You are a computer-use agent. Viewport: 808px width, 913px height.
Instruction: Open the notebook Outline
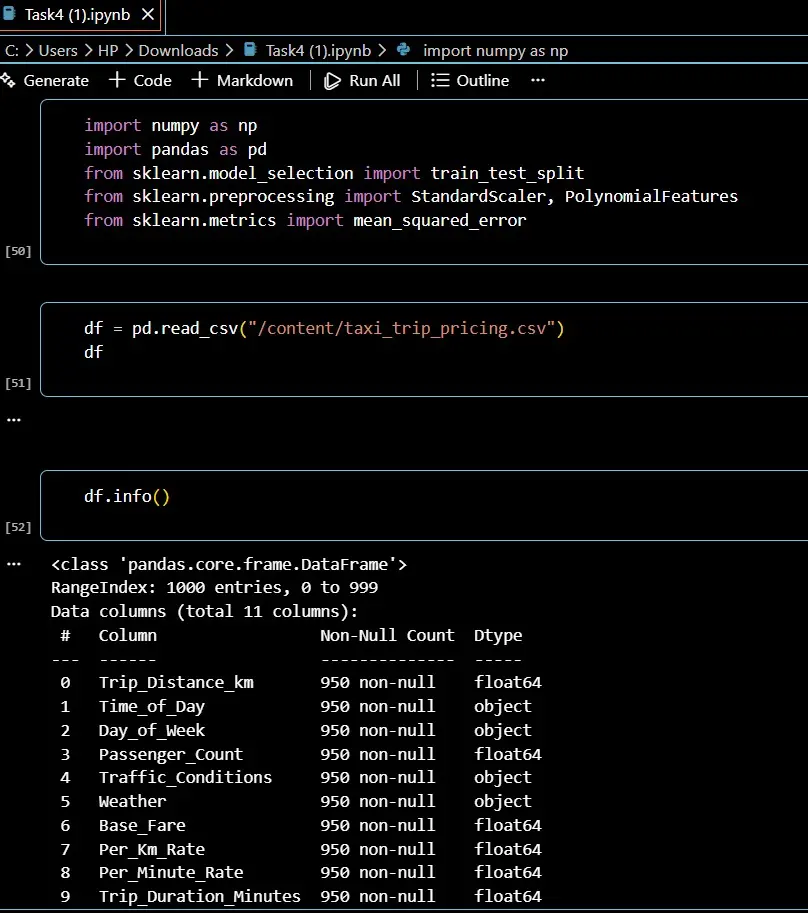tap(470, 80)
